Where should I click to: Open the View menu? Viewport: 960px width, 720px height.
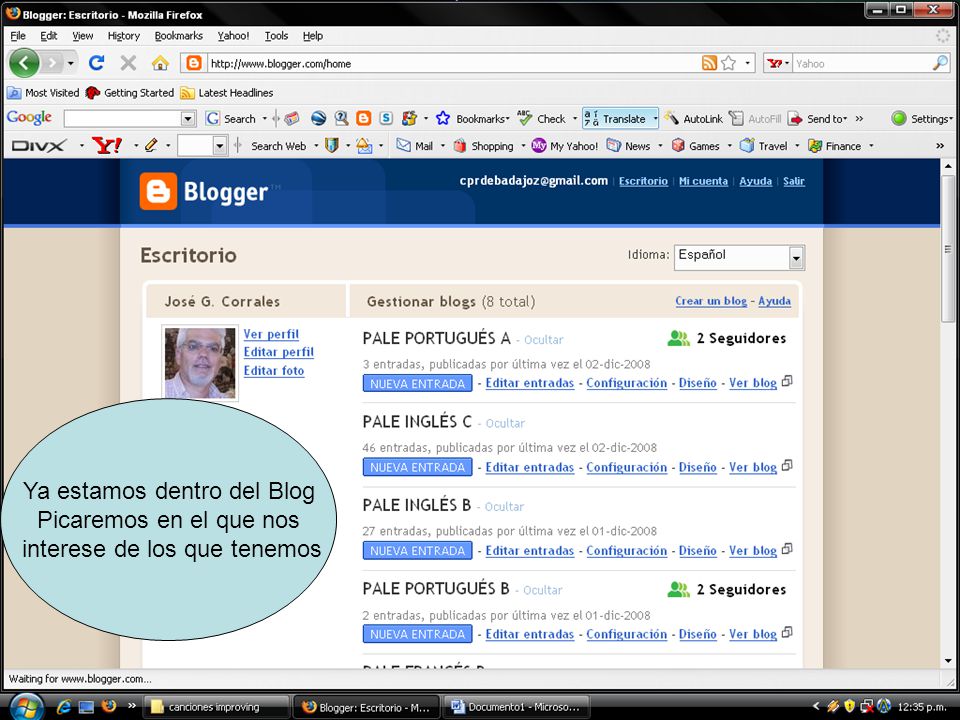83,36
